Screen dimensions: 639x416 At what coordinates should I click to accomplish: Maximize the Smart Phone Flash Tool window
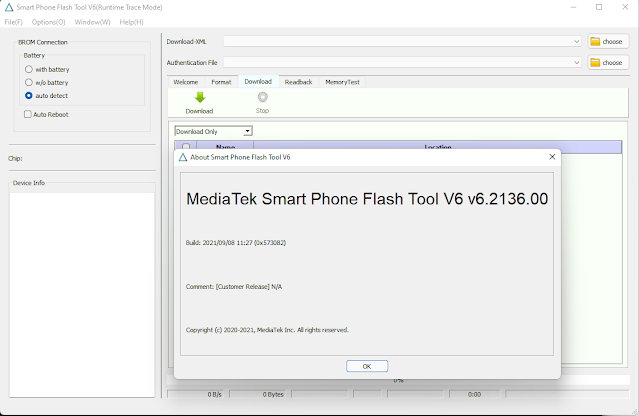[599, 7]
